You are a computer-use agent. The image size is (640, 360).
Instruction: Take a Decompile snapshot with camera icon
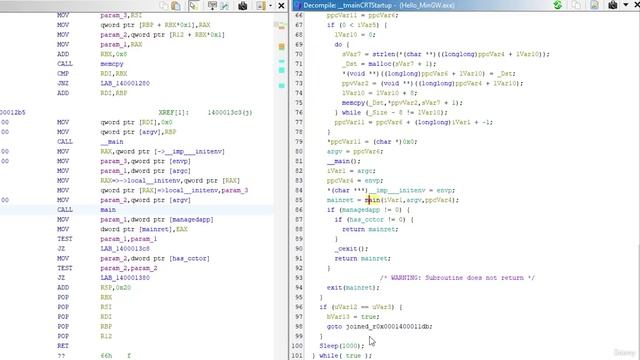(x=613, y=5)
